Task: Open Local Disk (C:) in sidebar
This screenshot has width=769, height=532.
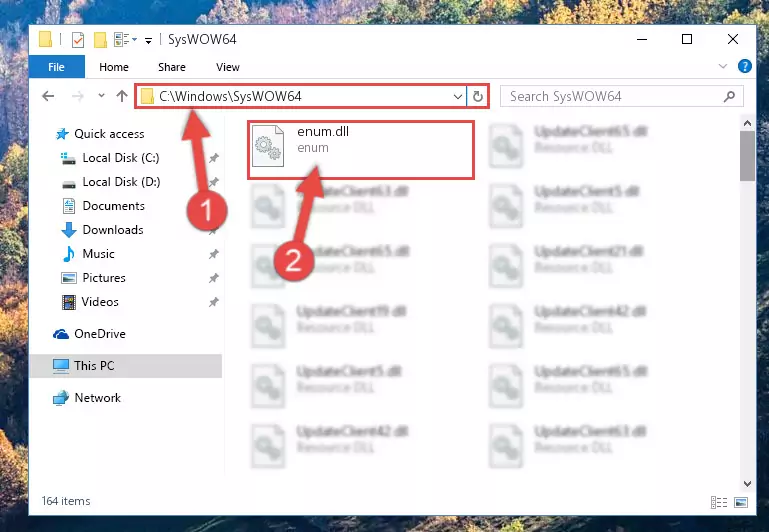Action: (121, 158)
